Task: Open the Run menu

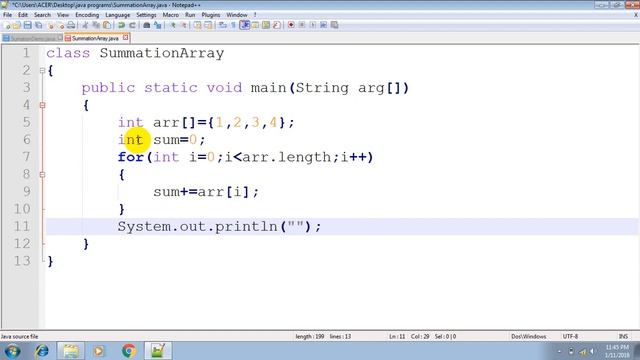Action: click(x=190, y=15)
